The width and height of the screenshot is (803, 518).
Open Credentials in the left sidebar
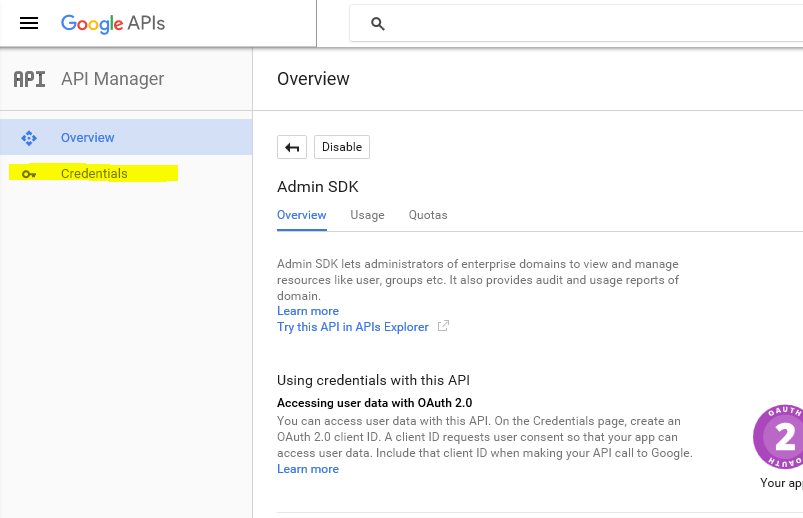(x=94, y=174)
